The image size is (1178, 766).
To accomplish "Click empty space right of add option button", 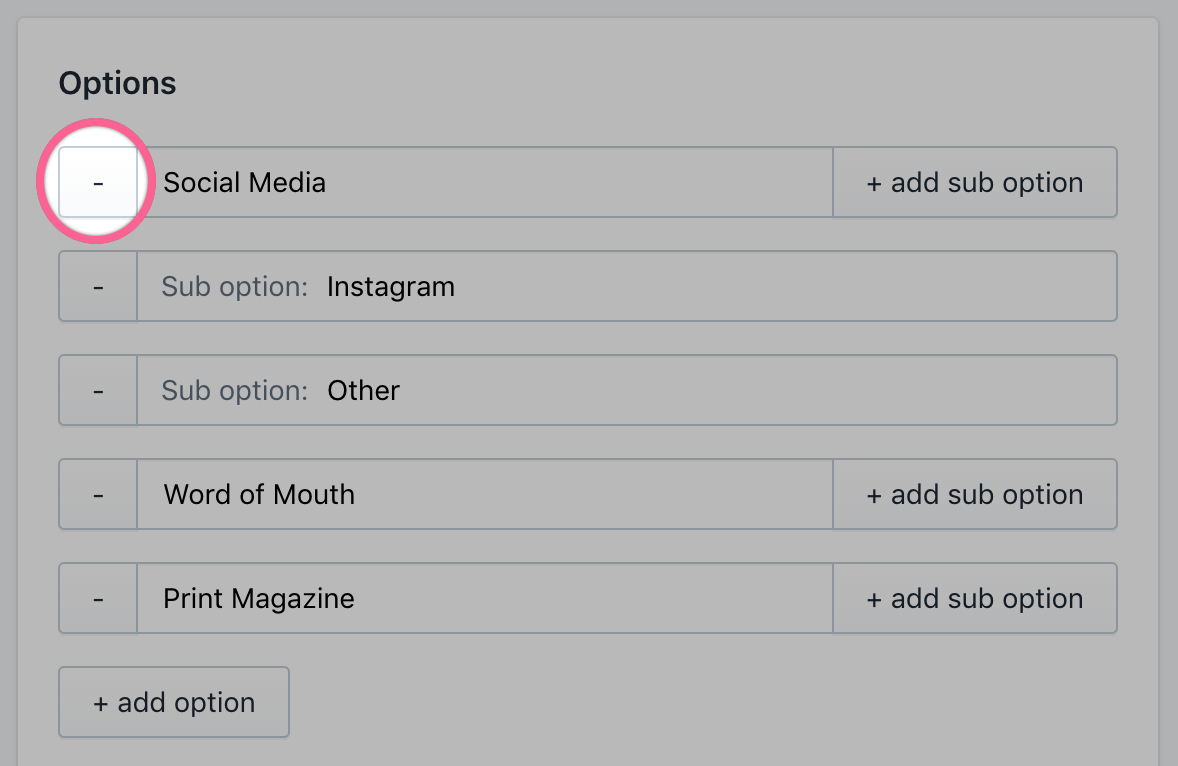I will pos(700,702).
